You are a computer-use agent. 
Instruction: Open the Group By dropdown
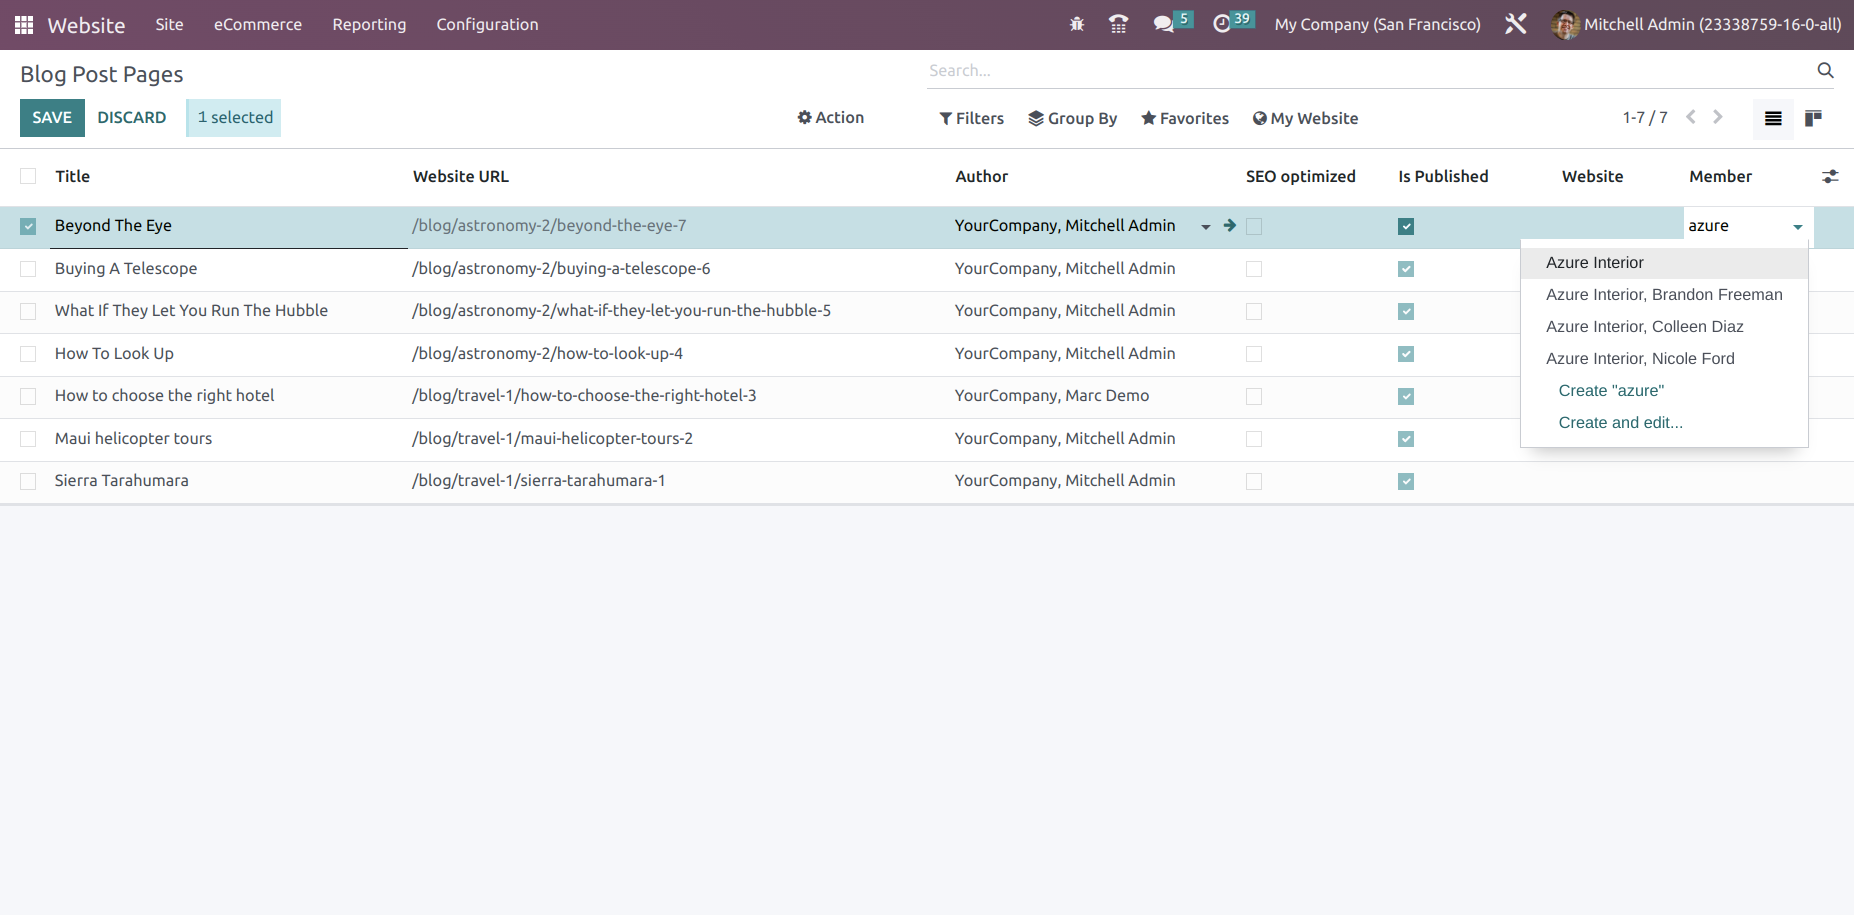[x=1072, y=118]
